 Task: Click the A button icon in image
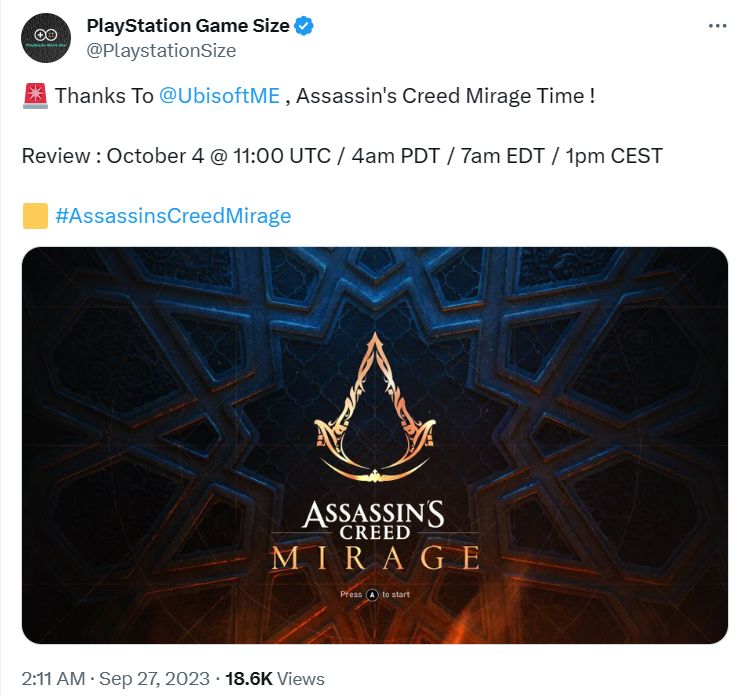pyautogui.click(x=372, y=595)
